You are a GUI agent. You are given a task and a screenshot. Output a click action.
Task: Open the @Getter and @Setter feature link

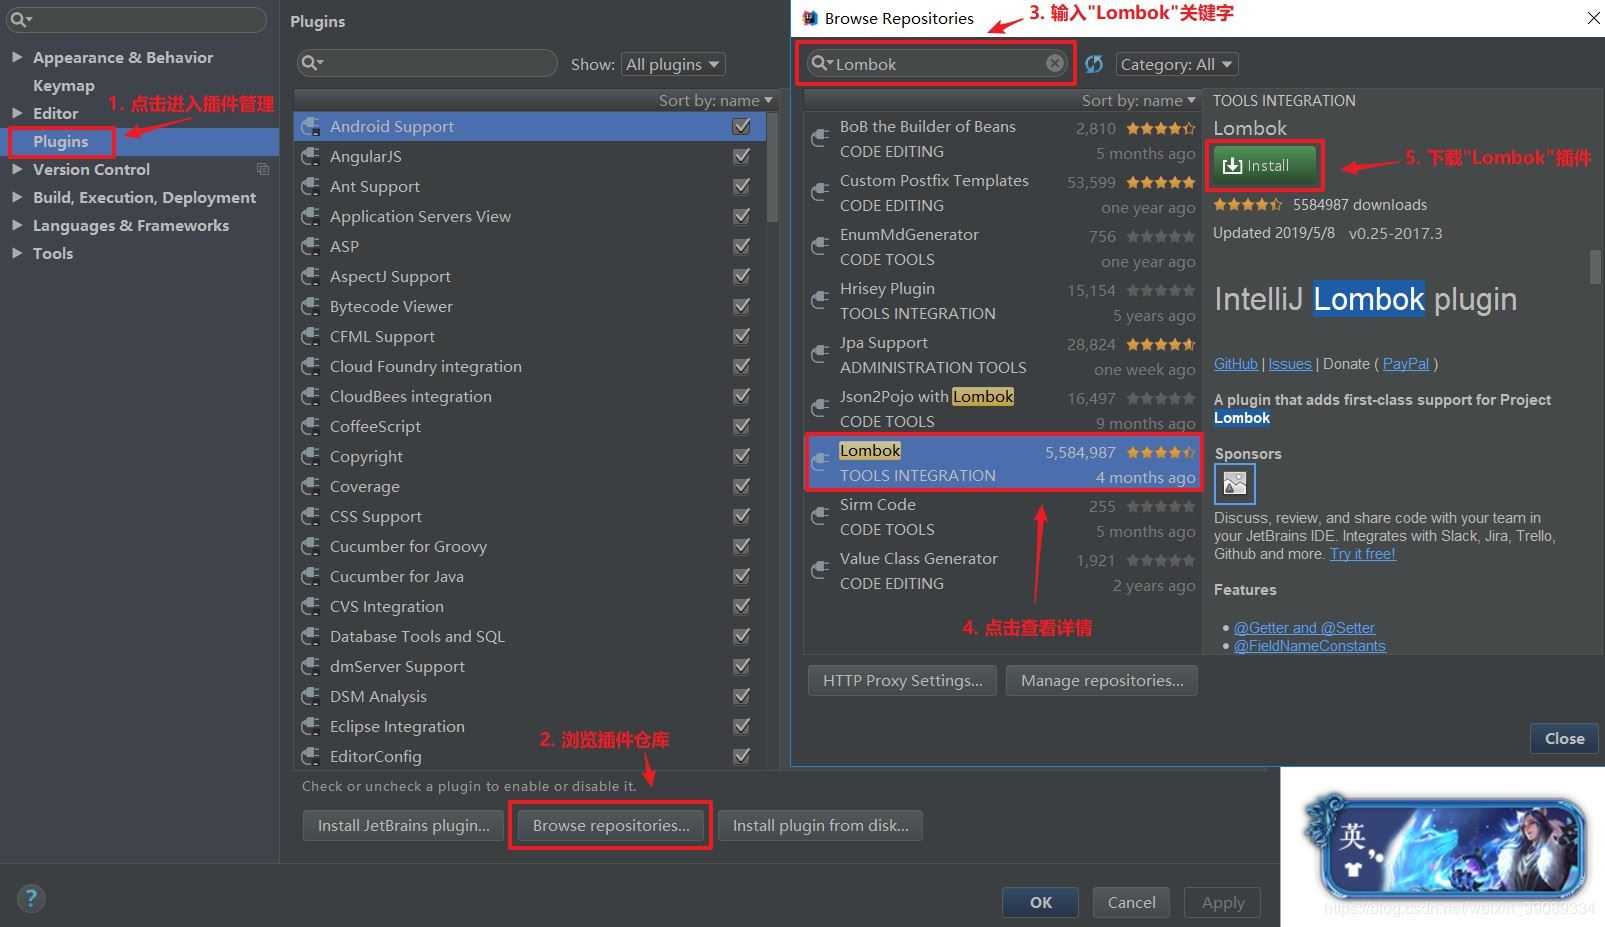pos(1304,628)
